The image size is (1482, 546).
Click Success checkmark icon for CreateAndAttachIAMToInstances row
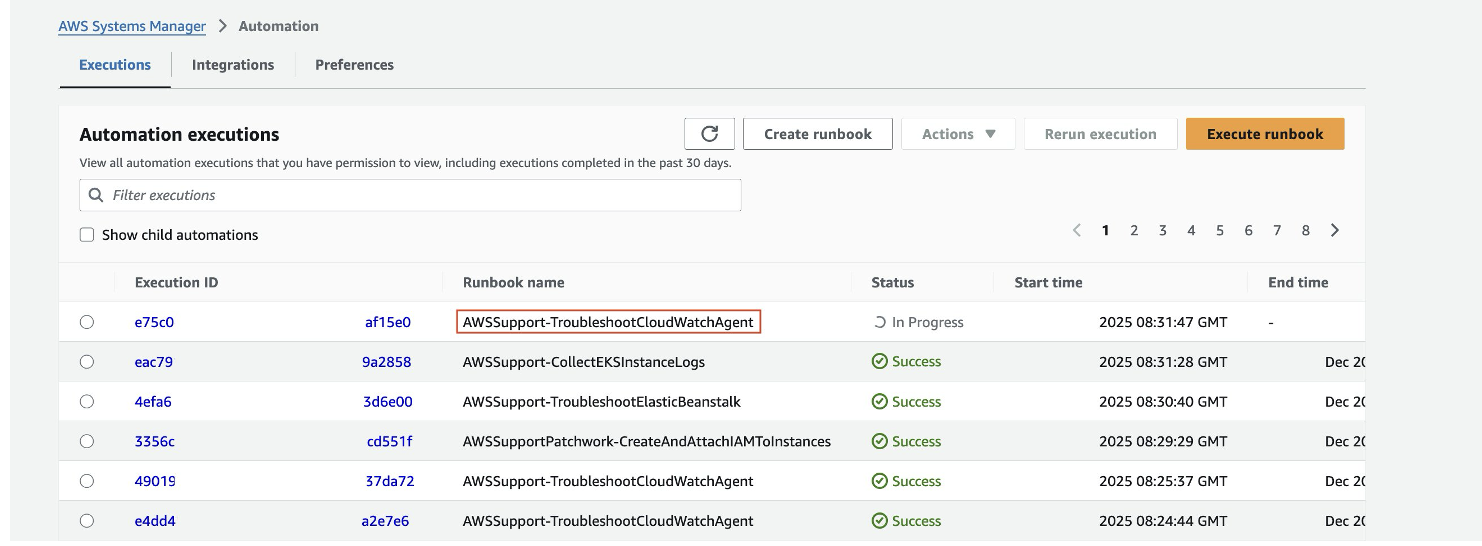click(x=879, y=441)
